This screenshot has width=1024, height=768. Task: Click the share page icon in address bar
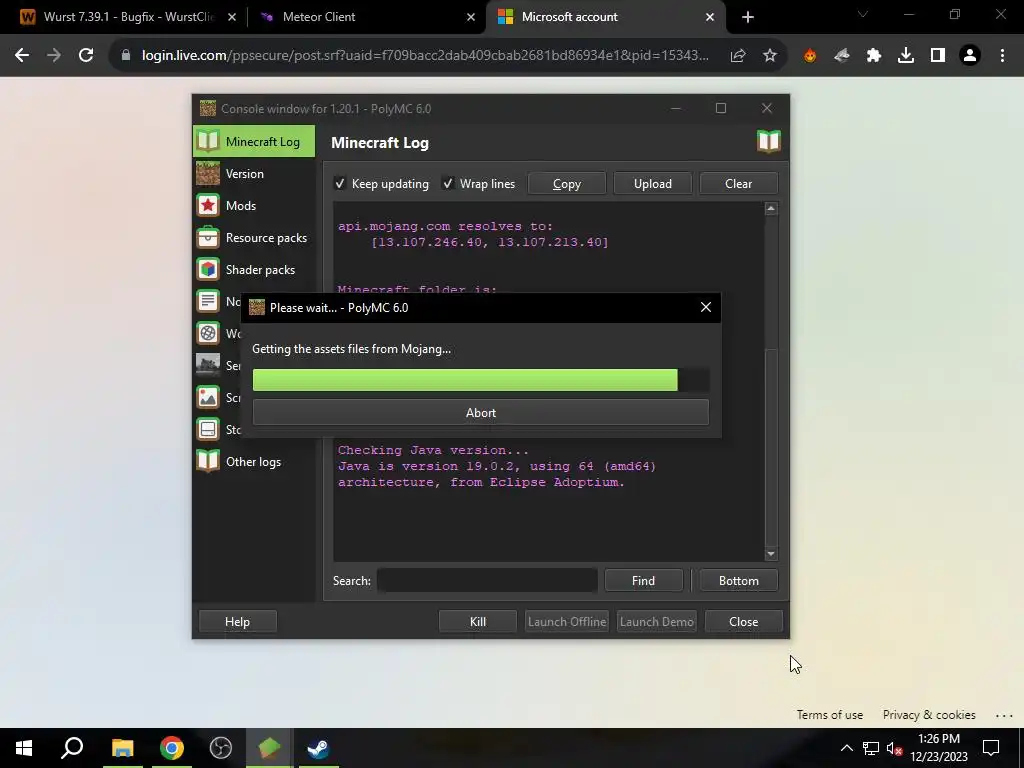click(x=738, y=56)
